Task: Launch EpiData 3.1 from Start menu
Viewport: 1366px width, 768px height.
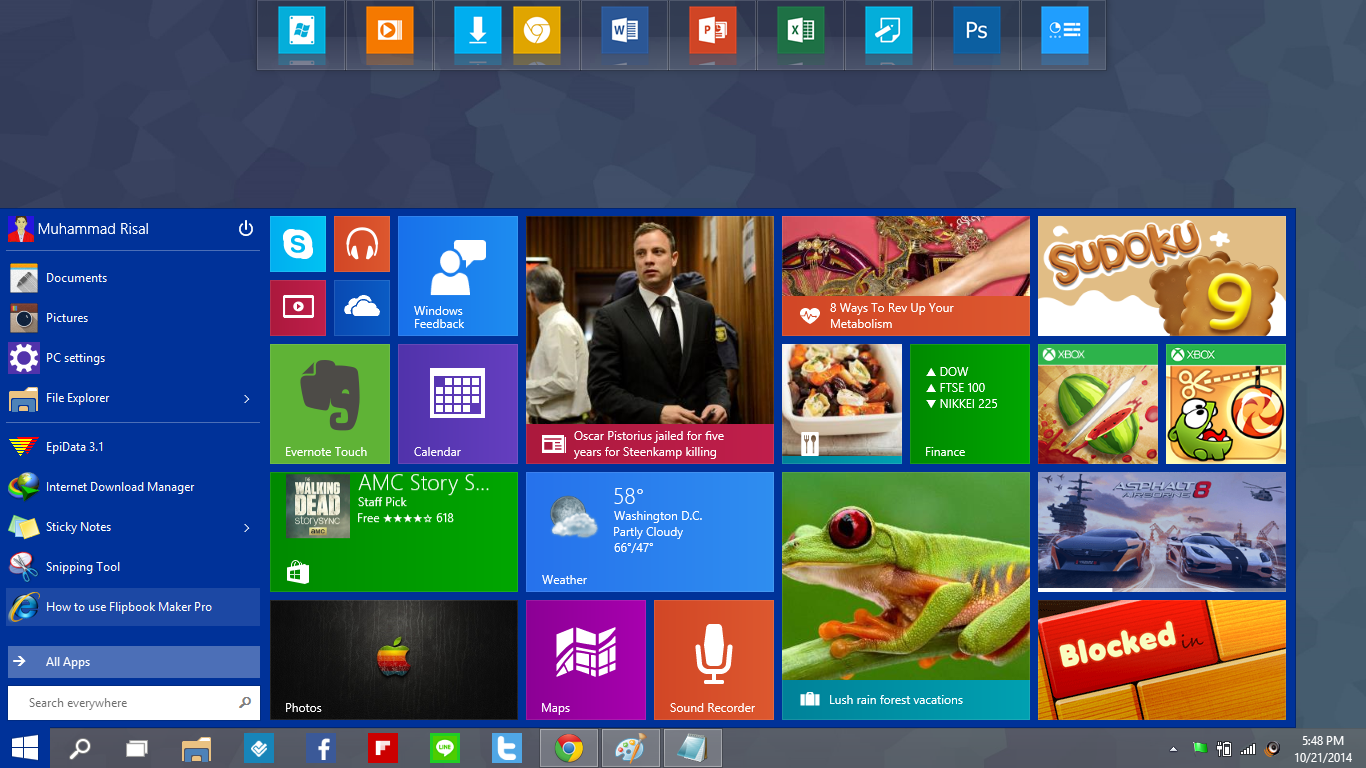Action: click(x=133, y=447)
